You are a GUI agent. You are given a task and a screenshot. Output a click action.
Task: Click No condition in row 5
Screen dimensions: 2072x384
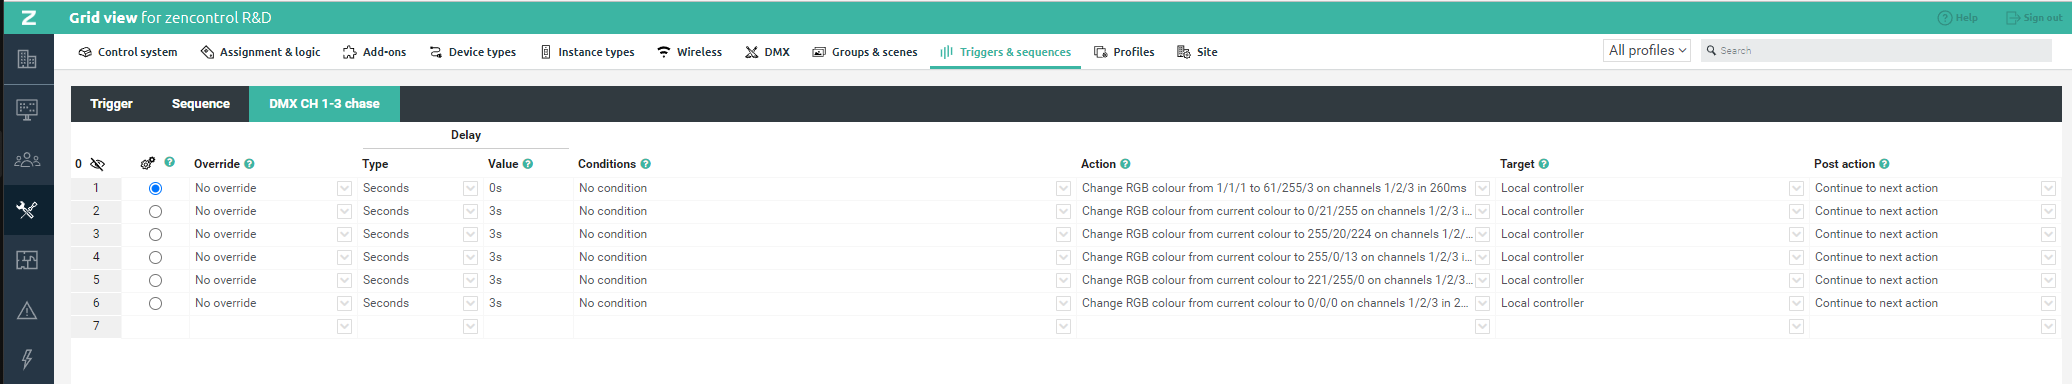(612, 280)
